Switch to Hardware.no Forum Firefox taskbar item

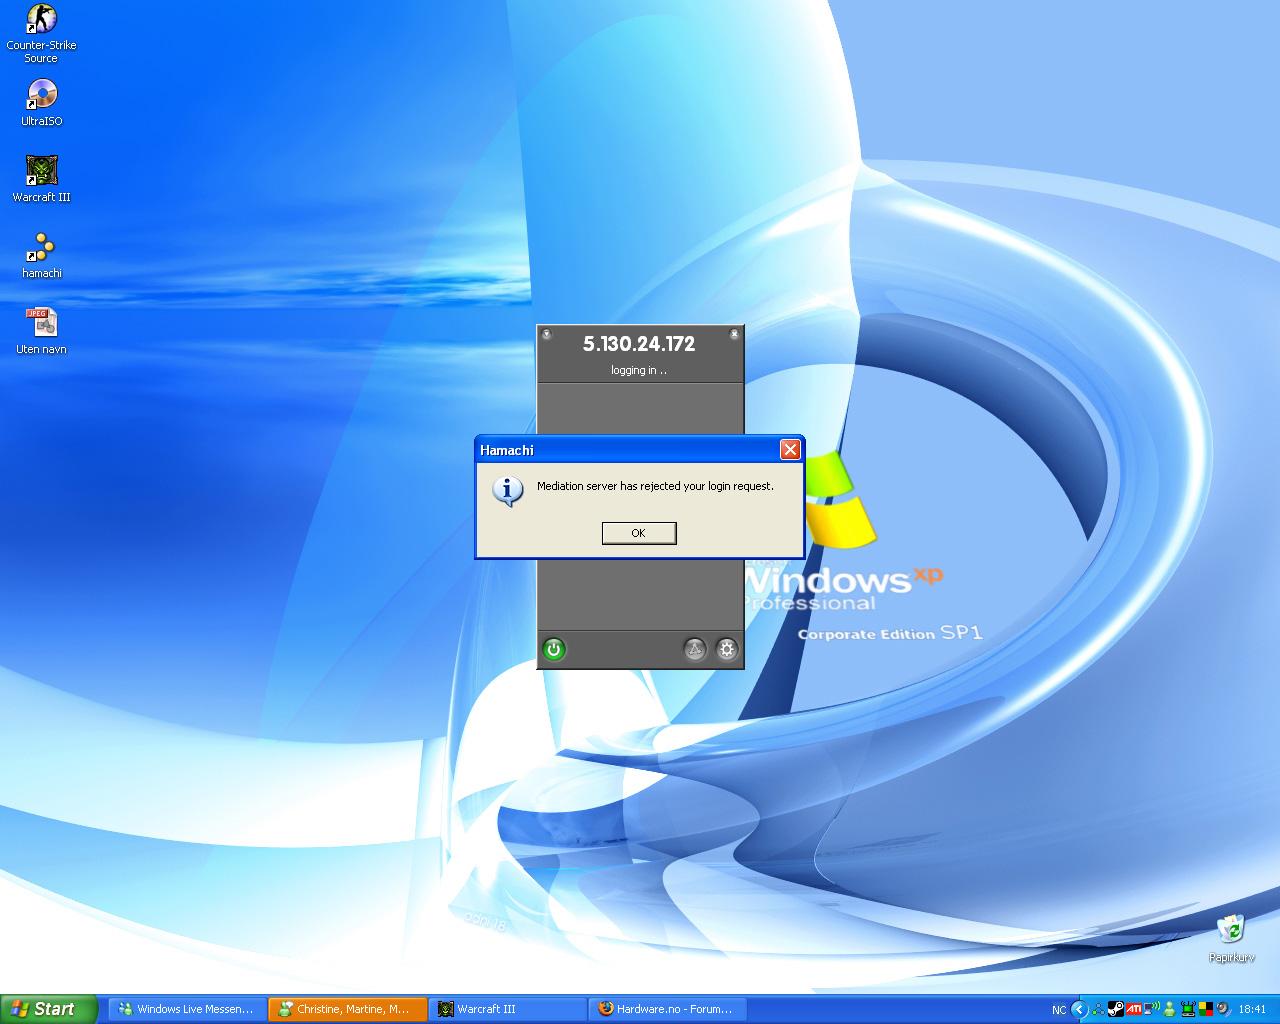[x=668, y=1009]
